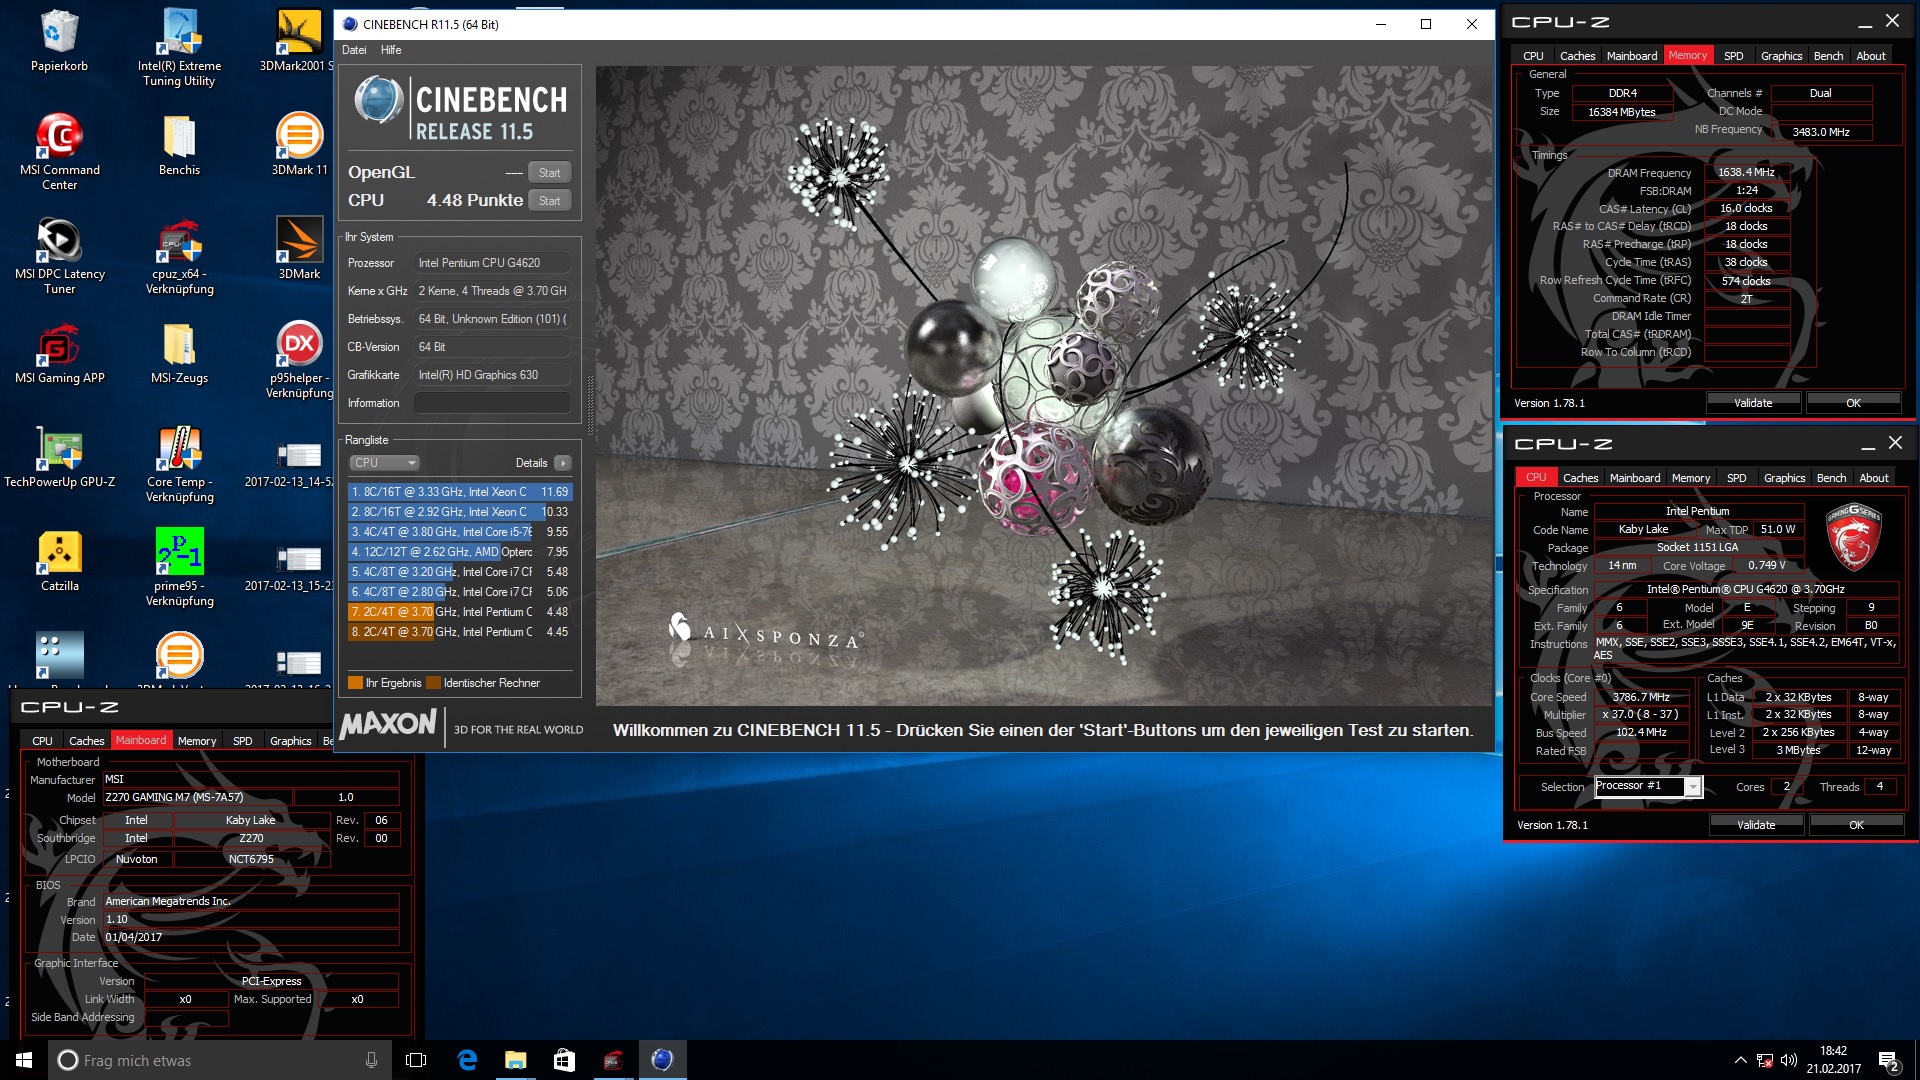Launch MSI Gaming APP
The height and width of the screenshot is (1080, 1920).
coord(59,352)
